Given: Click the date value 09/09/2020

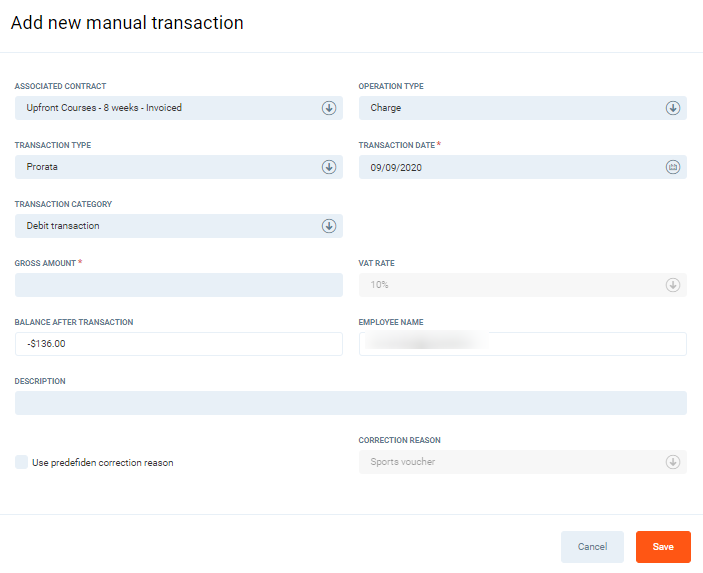Looking at the screenshot, I should tap(396, 168).
